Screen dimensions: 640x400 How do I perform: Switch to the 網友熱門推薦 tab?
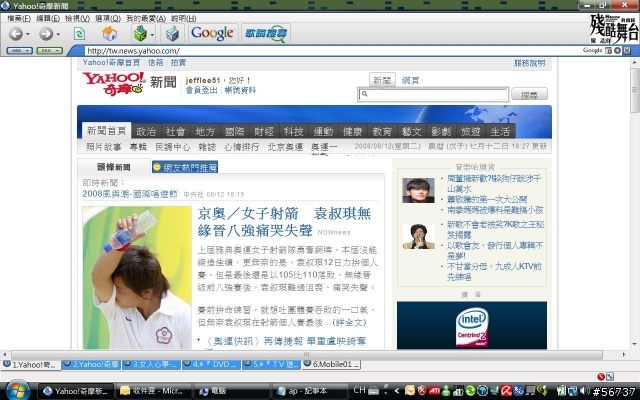(185, 167)
